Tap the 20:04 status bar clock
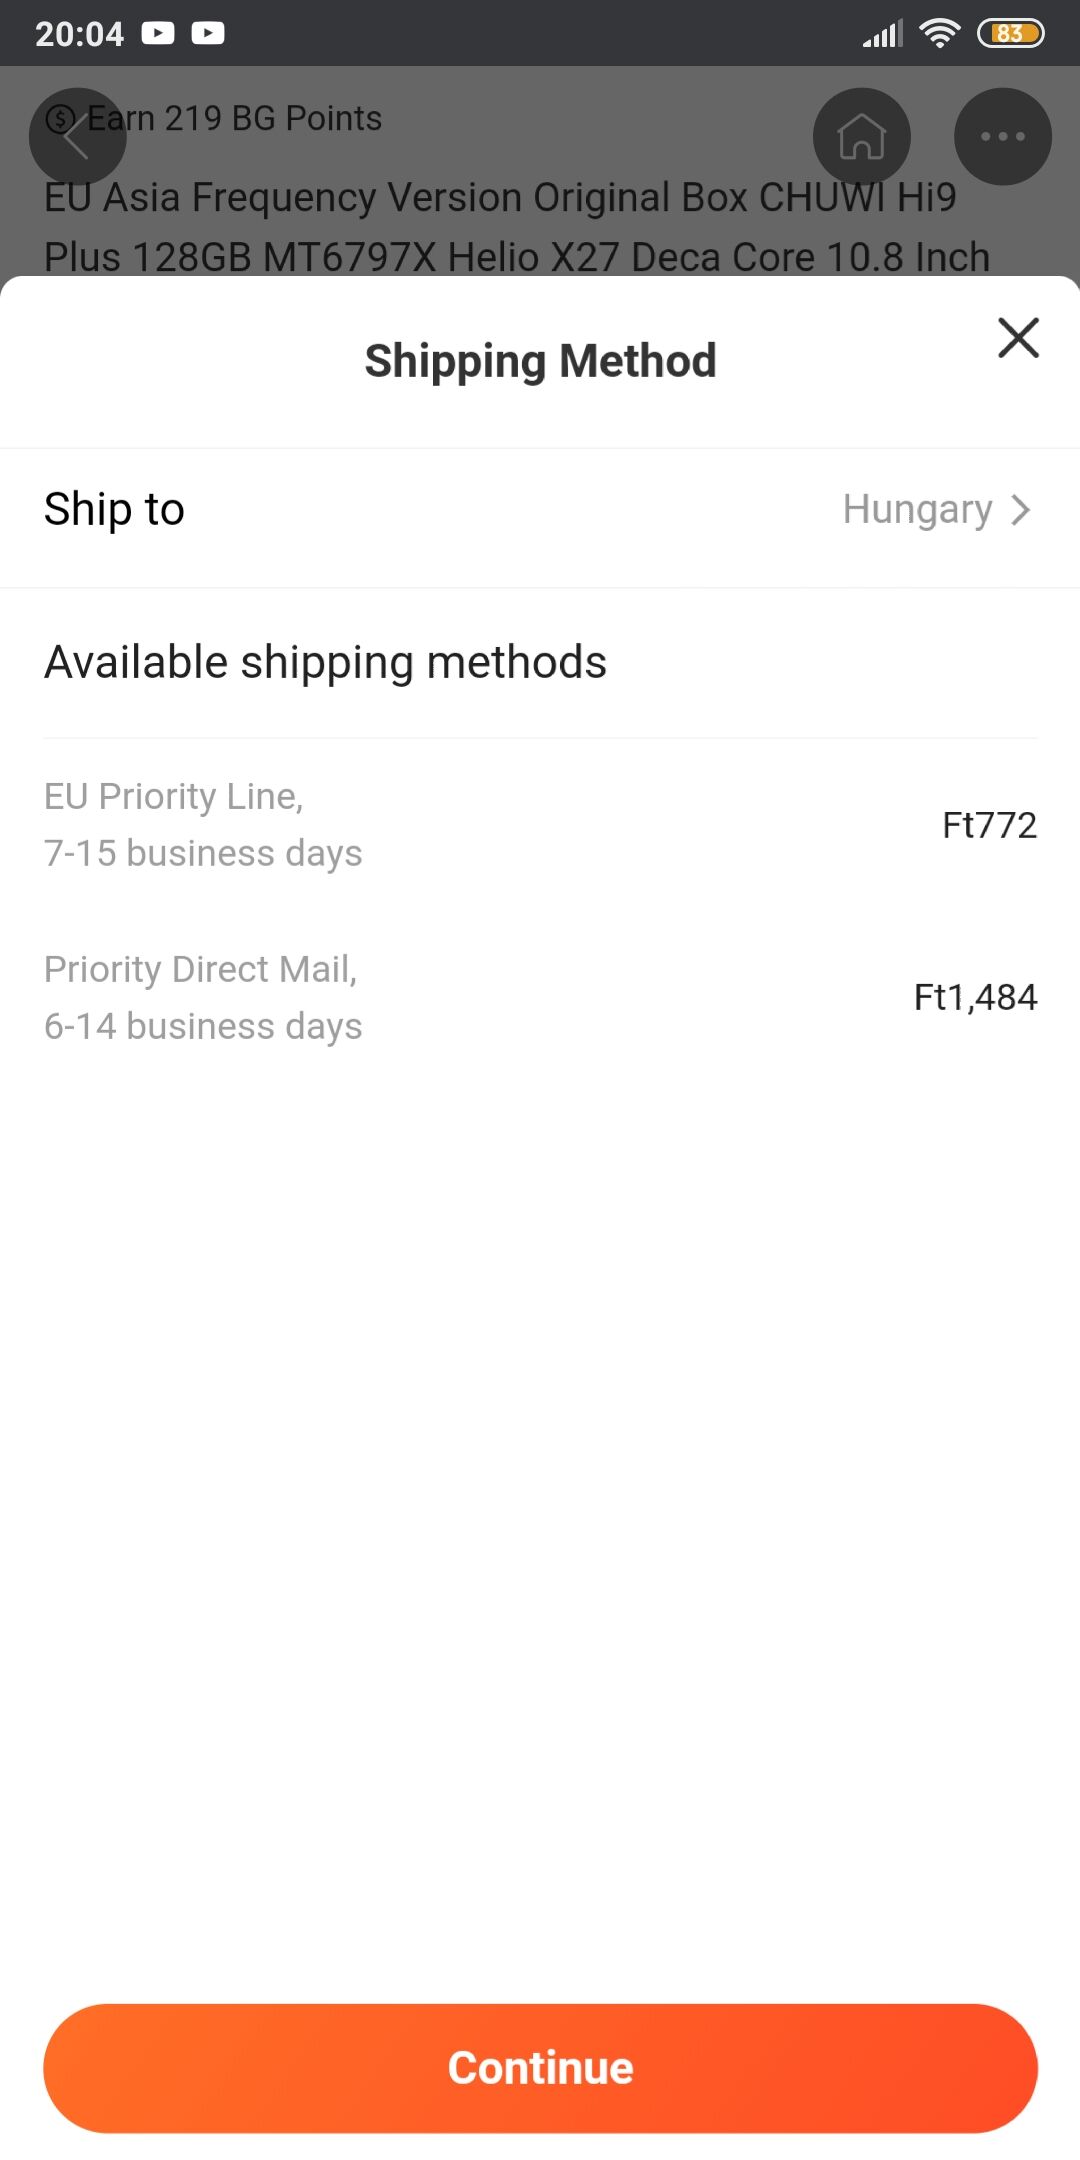The height and width of the screenshot is (2160, 1080). pos(79,34)
